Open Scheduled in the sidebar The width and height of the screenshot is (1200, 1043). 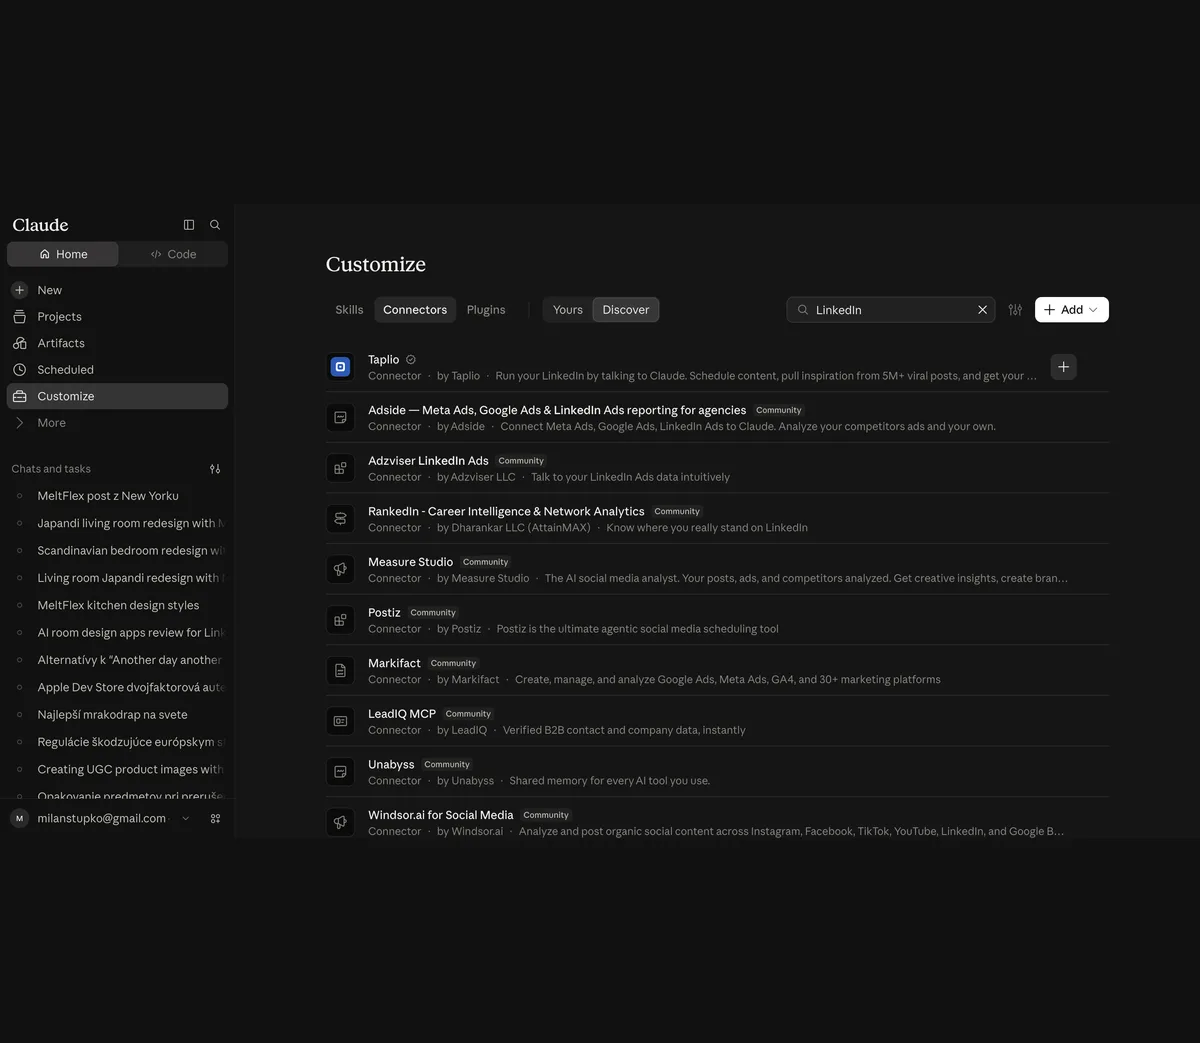[x=117, y=370]
